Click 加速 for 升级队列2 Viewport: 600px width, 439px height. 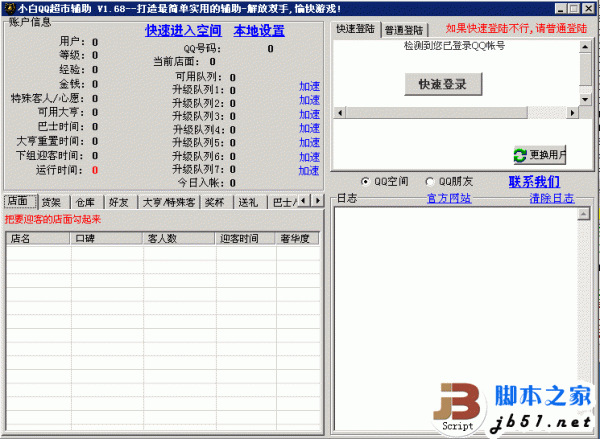(x=309, y=100)
